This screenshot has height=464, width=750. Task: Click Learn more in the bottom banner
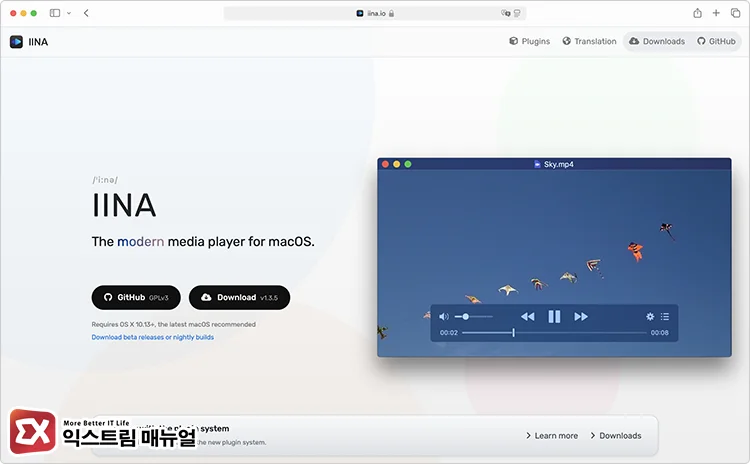pos(552,436)
